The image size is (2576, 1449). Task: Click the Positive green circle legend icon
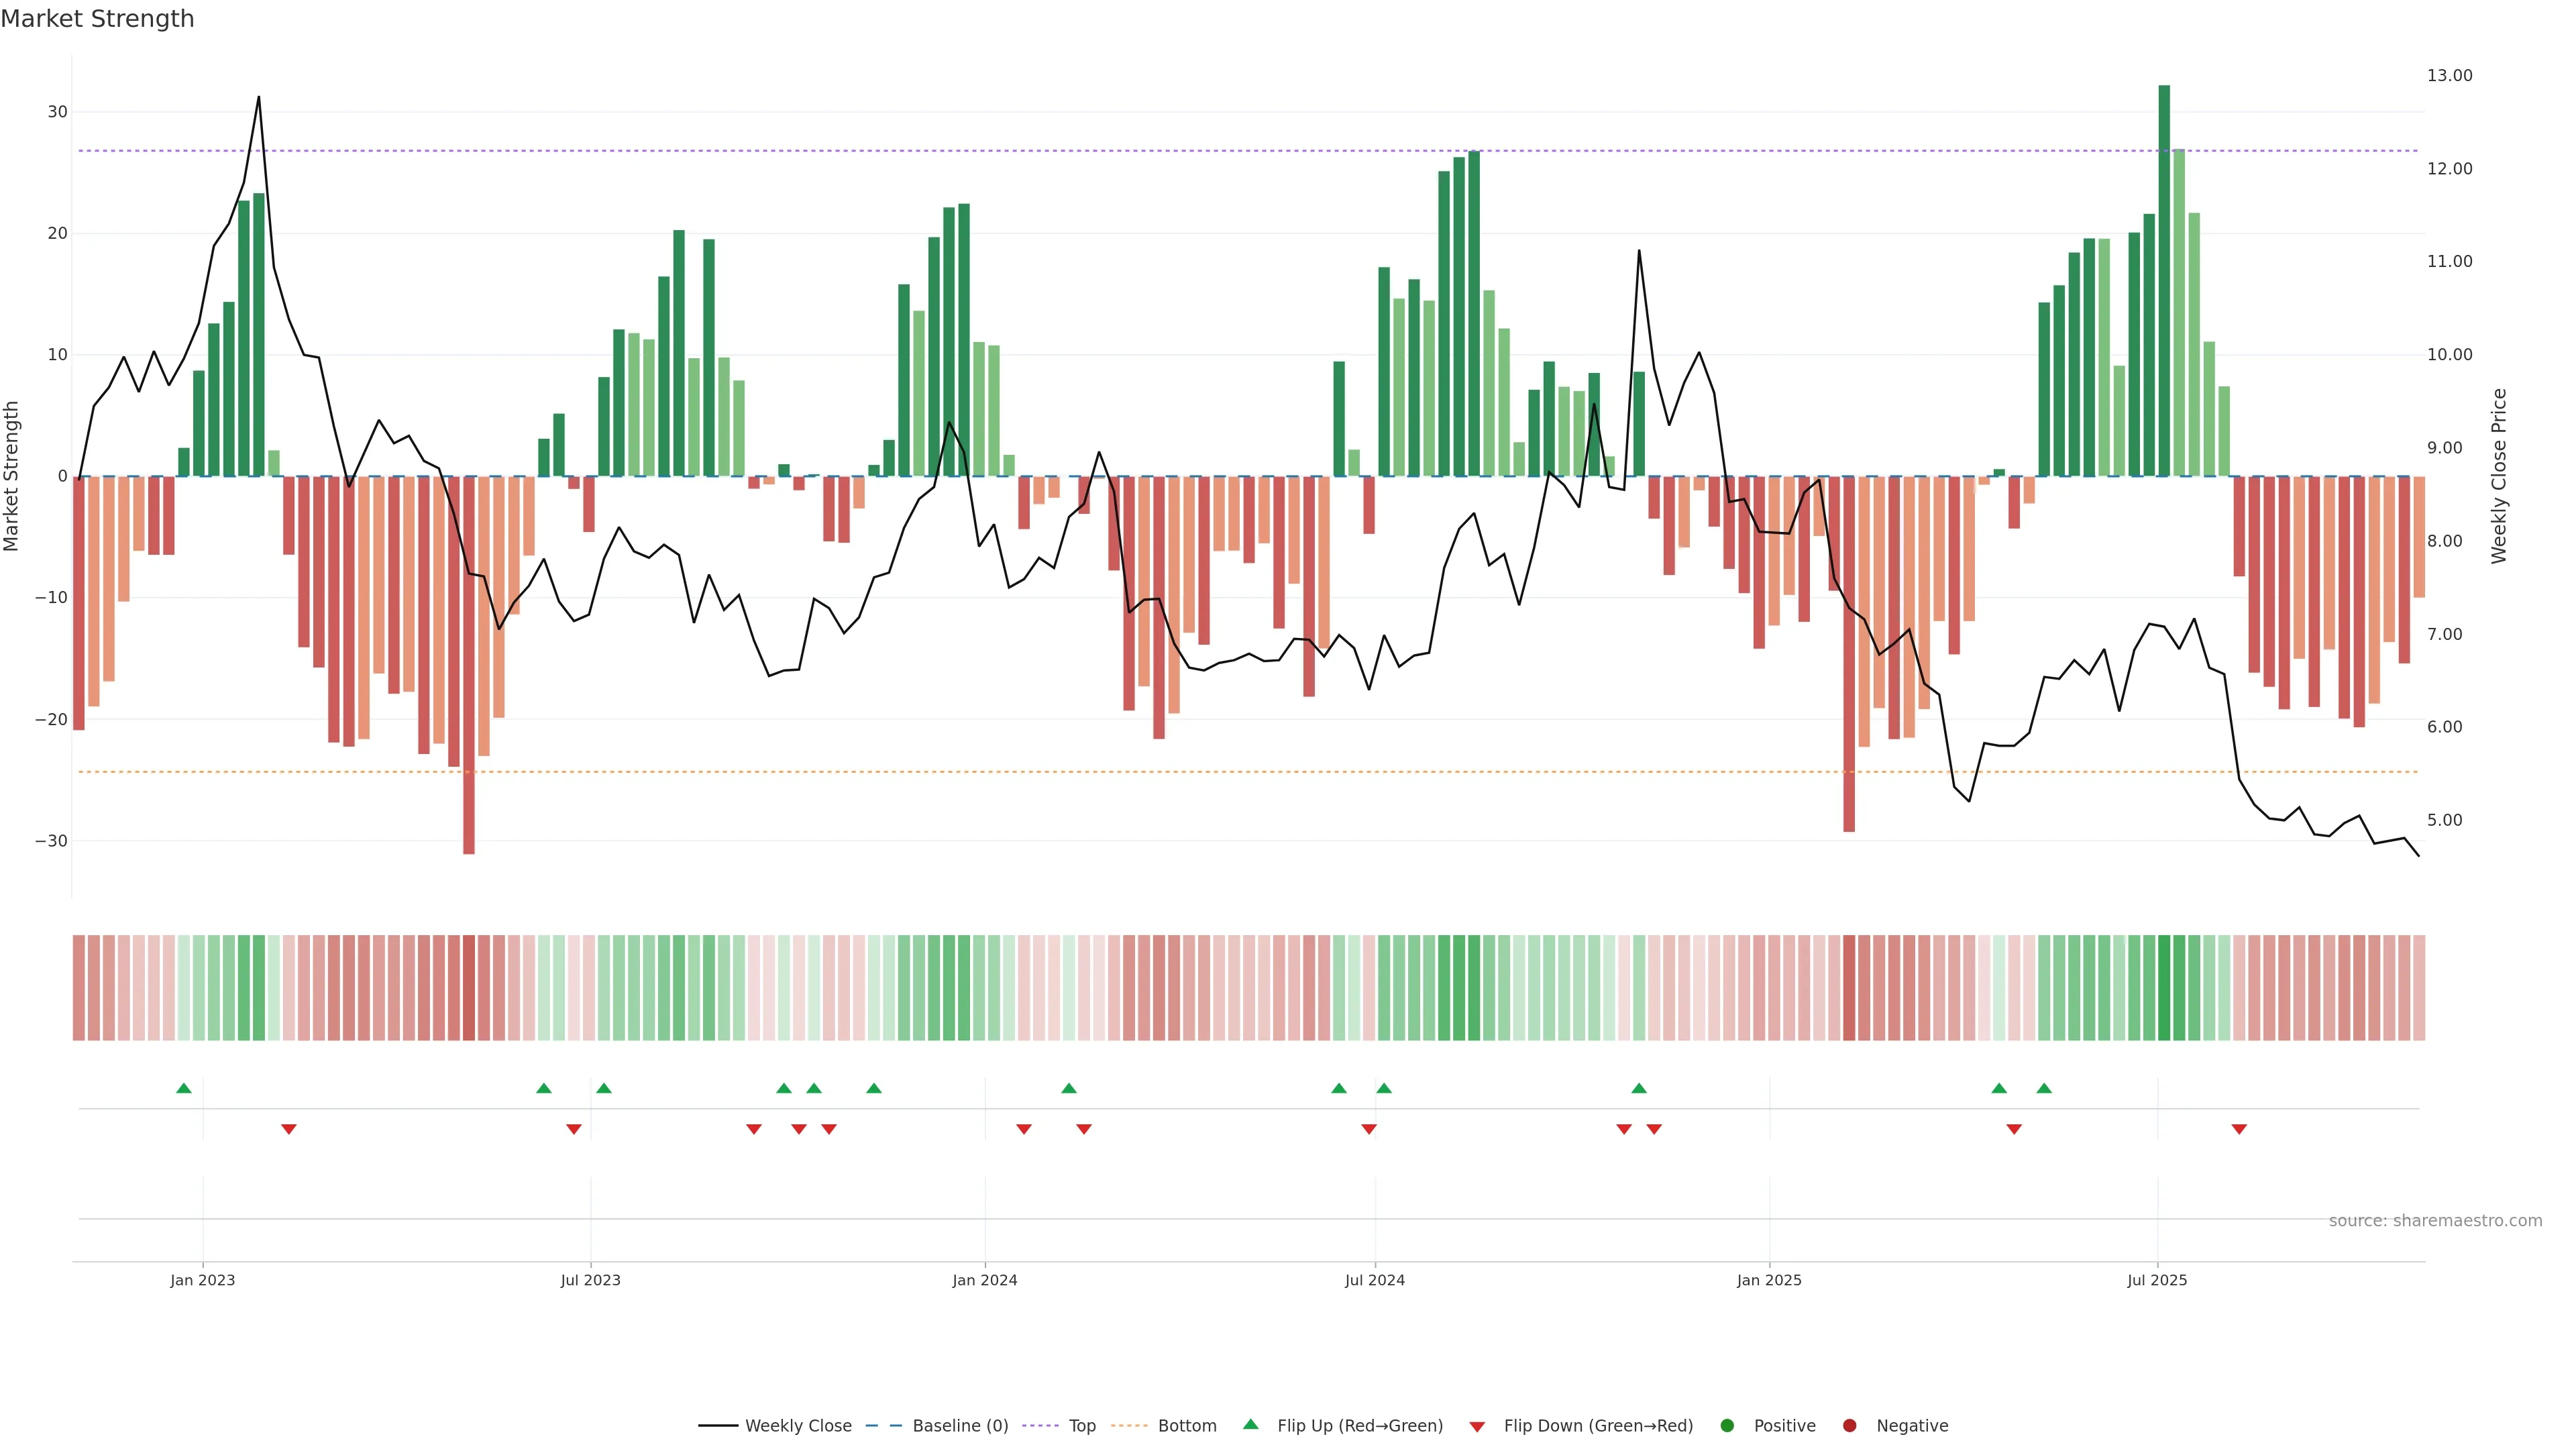click(1727, 1426)
